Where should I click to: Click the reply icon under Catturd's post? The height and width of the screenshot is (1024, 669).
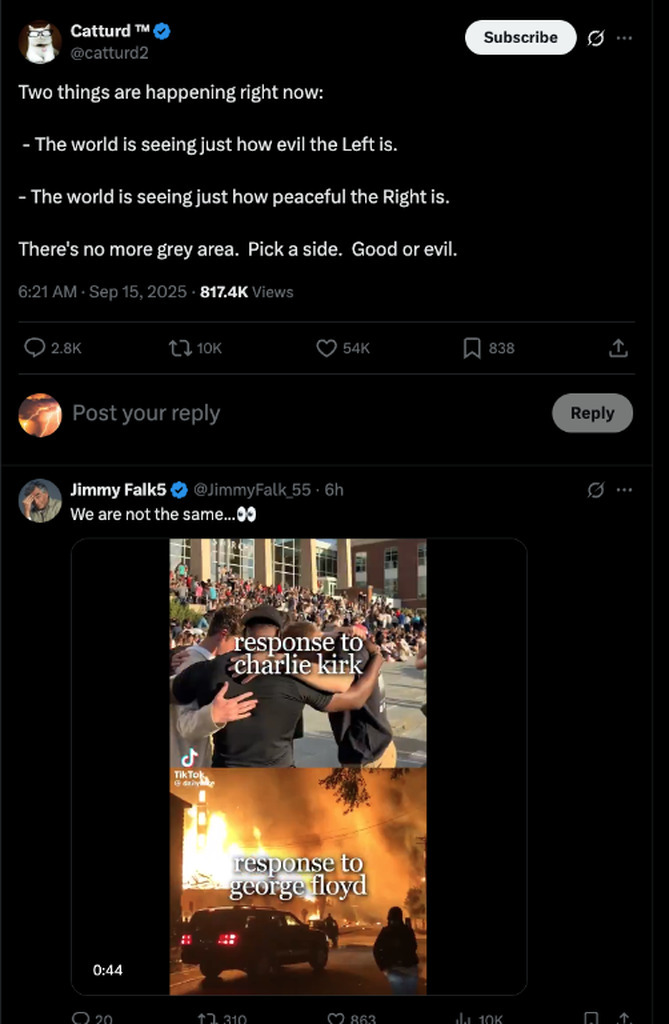(x=35, y=348)
